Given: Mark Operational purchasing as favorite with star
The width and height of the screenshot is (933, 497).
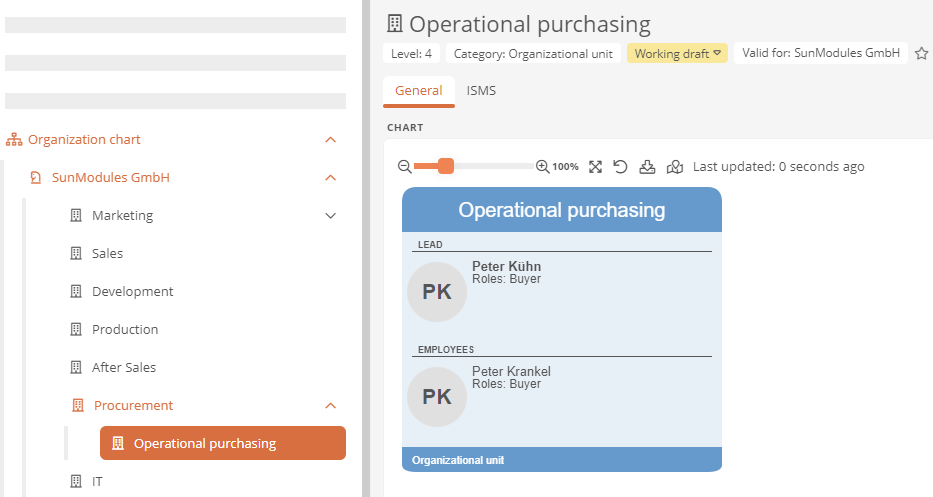Looking at the screenshot, I should (921, 54).
